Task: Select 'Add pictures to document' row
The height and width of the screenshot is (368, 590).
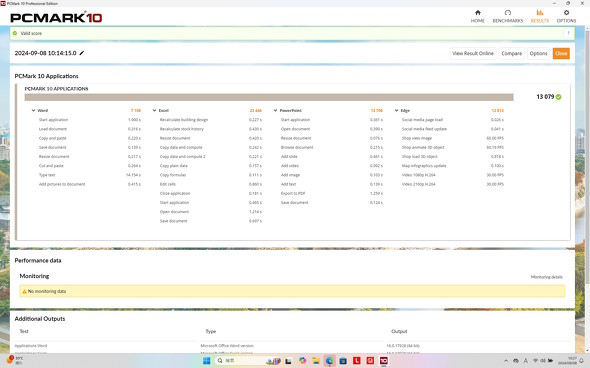Action: click(90, 184)
